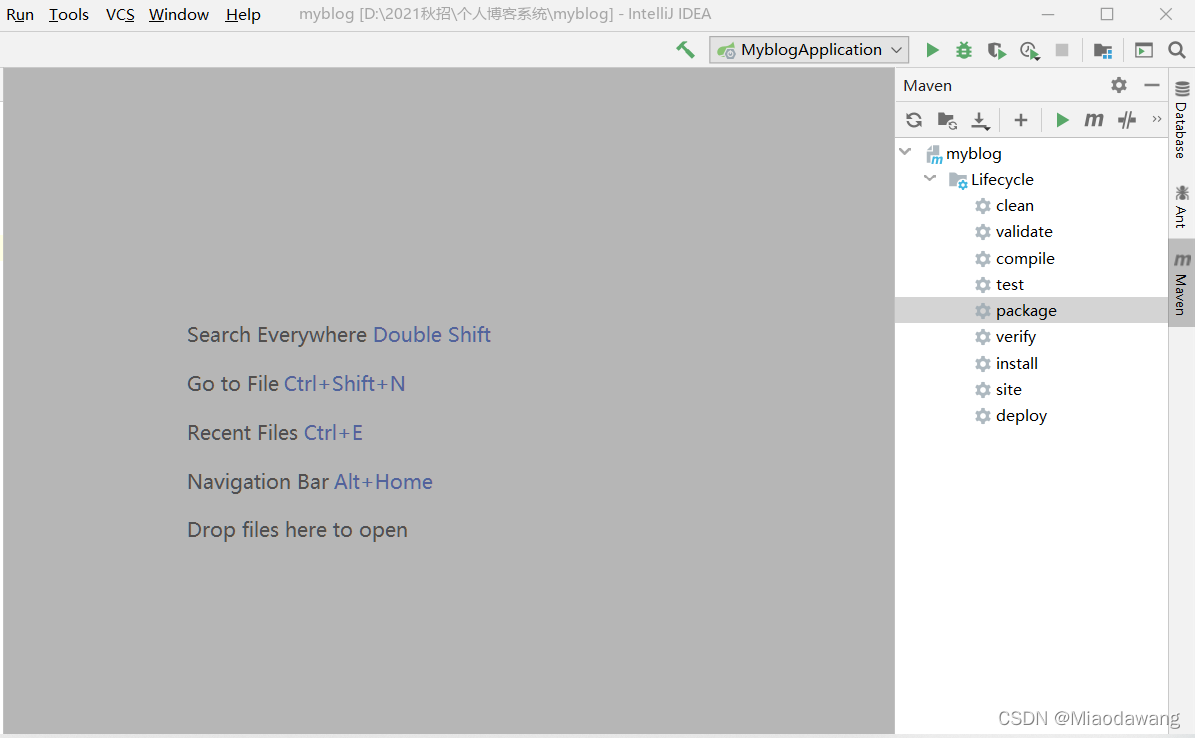The height and width of the screenshot is (738, 1195).
Task: Select the install lifecycle goal
Action: point(1016,363)
